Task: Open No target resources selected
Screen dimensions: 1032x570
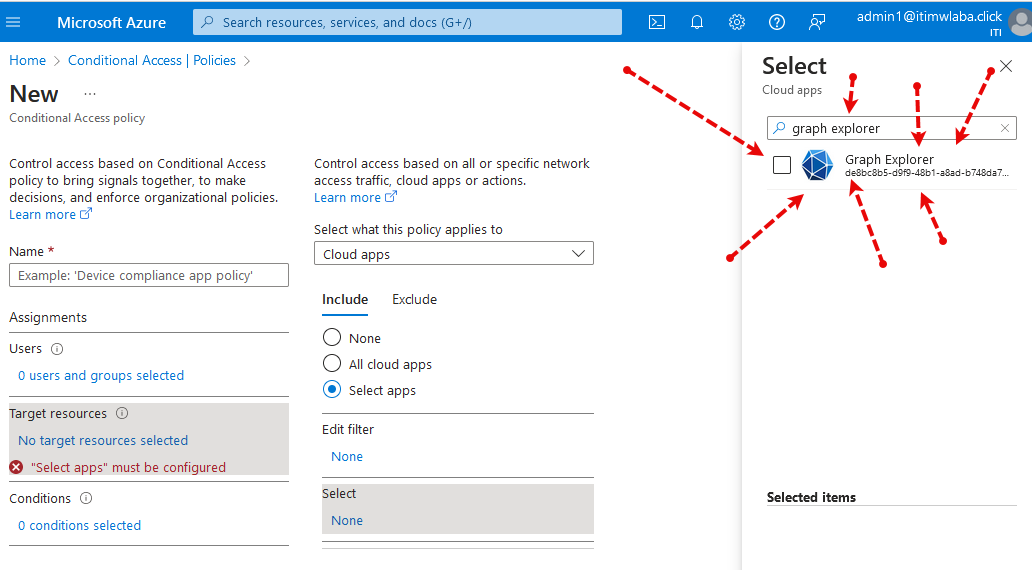Action: [x=103, y=441]
